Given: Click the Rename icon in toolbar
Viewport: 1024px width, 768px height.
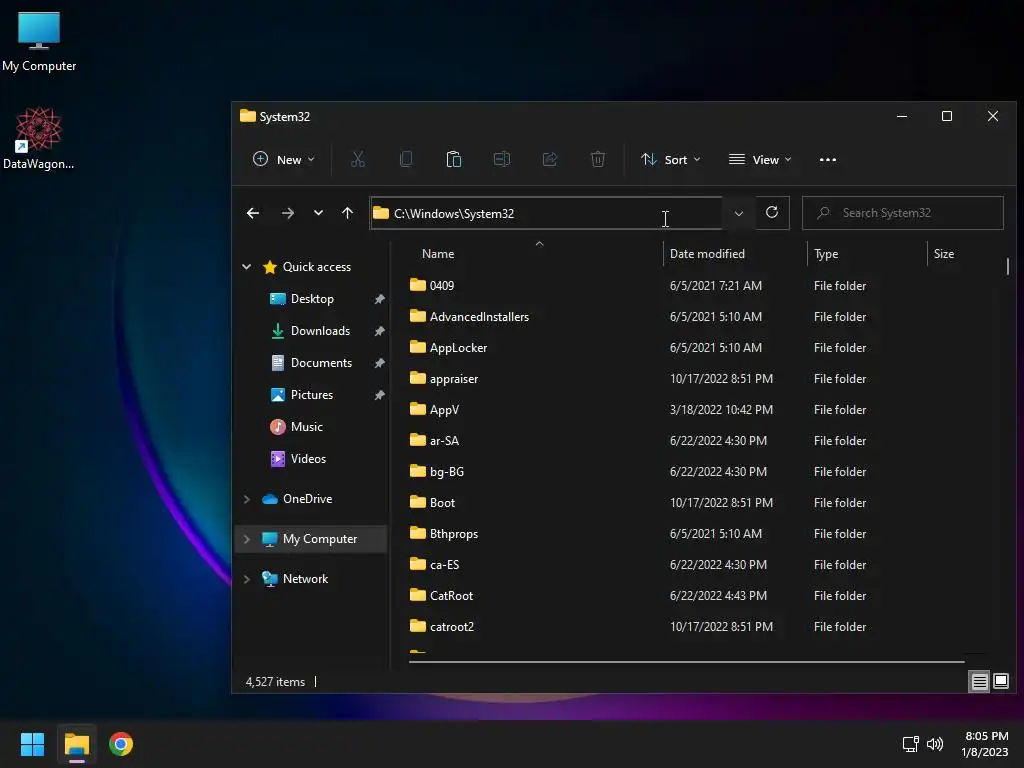Looking at the screenshot, I should pos(502,159).
